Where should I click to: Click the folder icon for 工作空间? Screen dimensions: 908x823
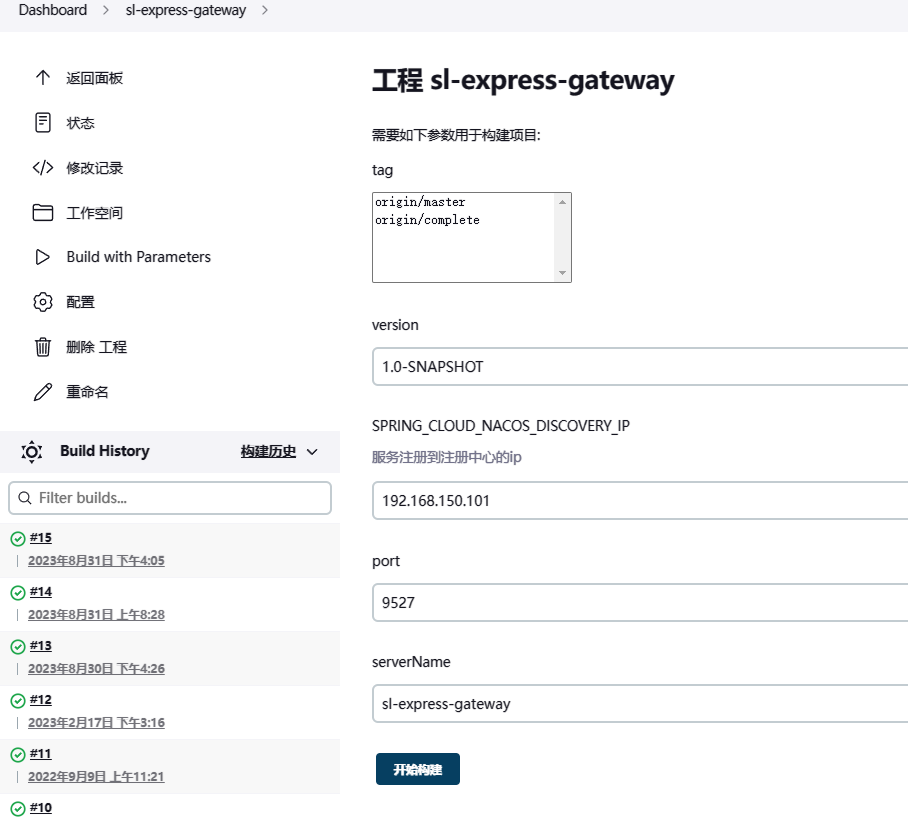(43, 213)
